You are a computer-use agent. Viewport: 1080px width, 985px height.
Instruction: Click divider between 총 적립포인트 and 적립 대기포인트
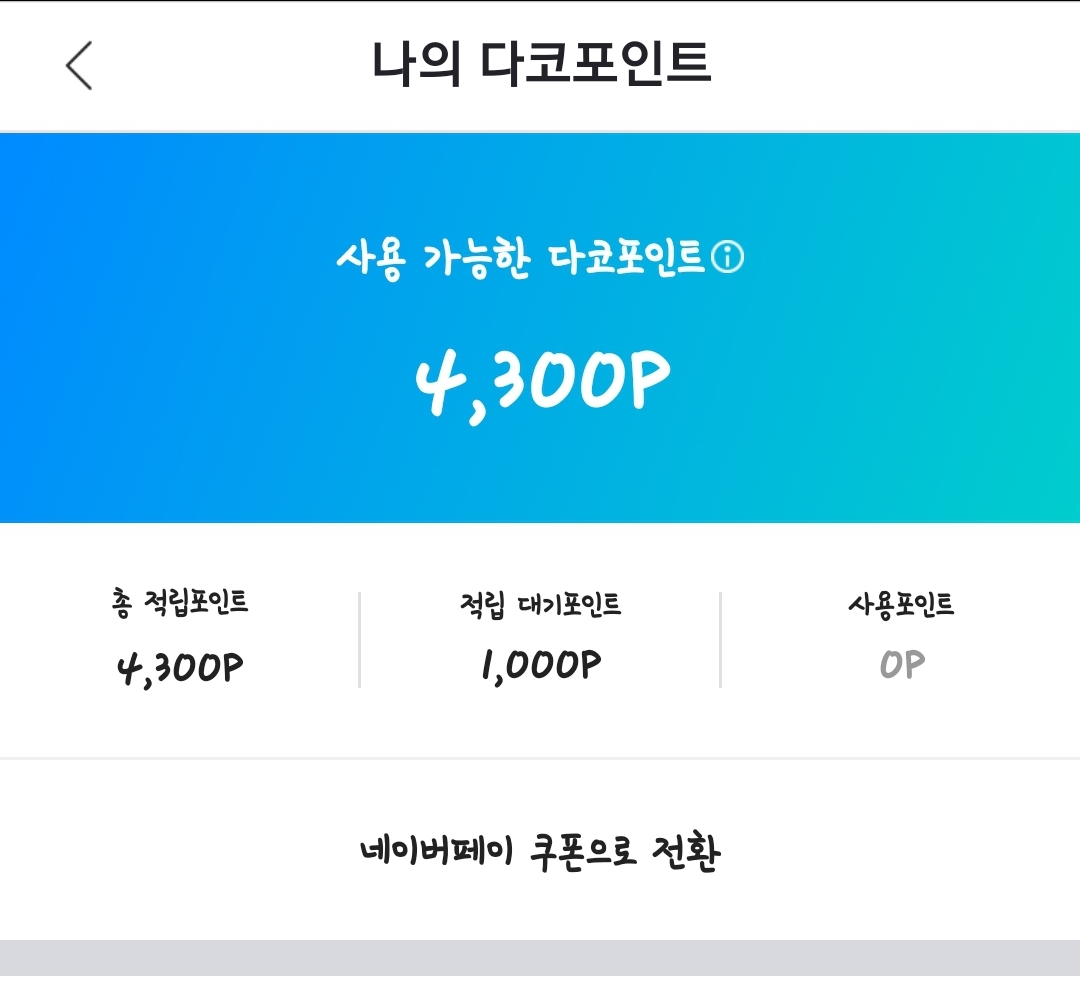coord(359,640)
